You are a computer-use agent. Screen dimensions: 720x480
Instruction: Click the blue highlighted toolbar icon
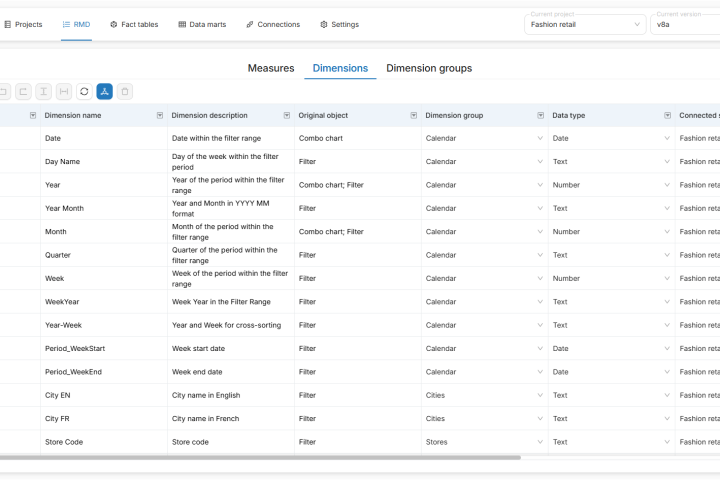(104, 92)
